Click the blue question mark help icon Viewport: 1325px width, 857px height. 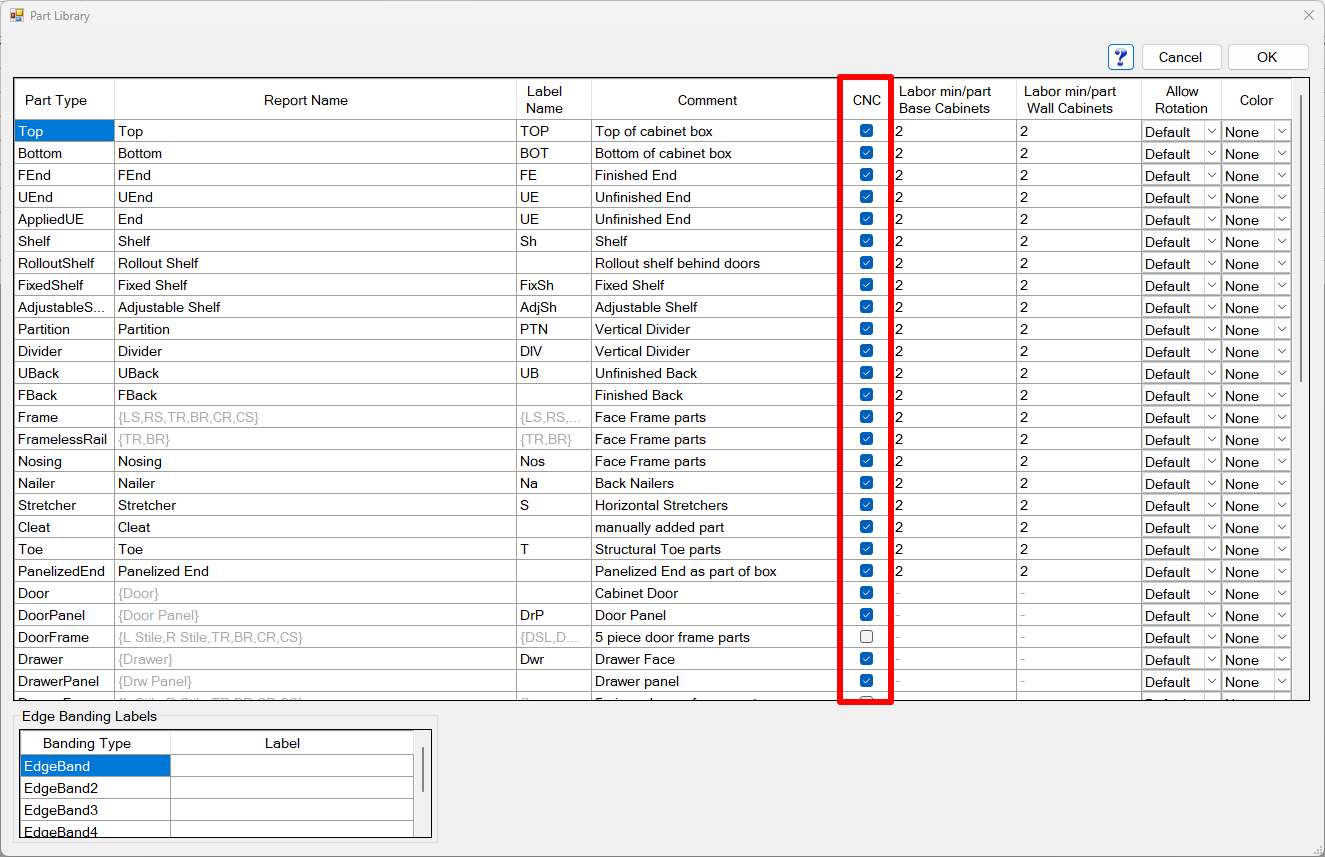pos(1120,57)
